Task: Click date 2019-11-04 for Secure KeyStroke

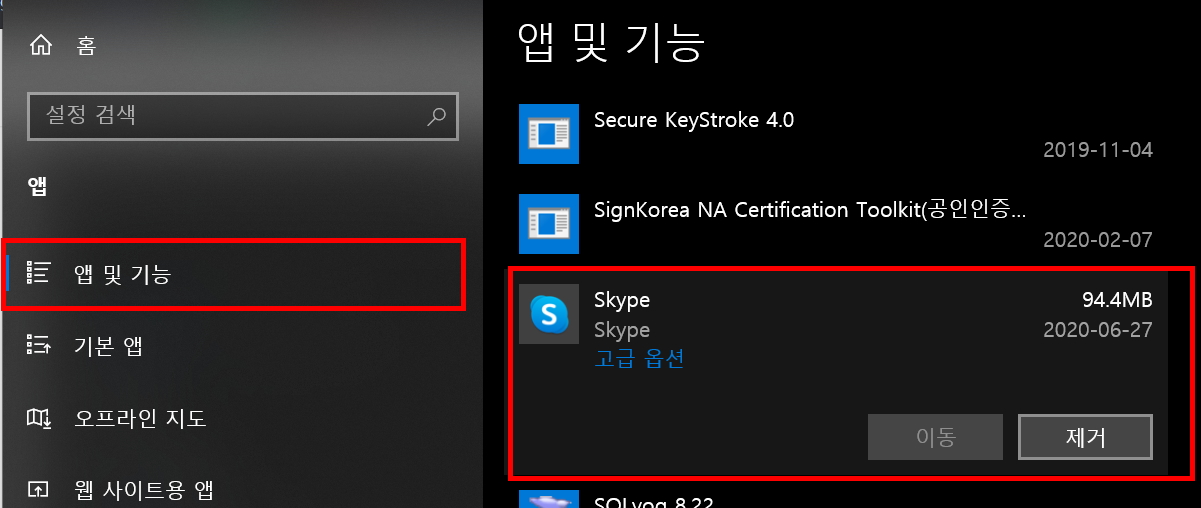Action: (1098, 150)
